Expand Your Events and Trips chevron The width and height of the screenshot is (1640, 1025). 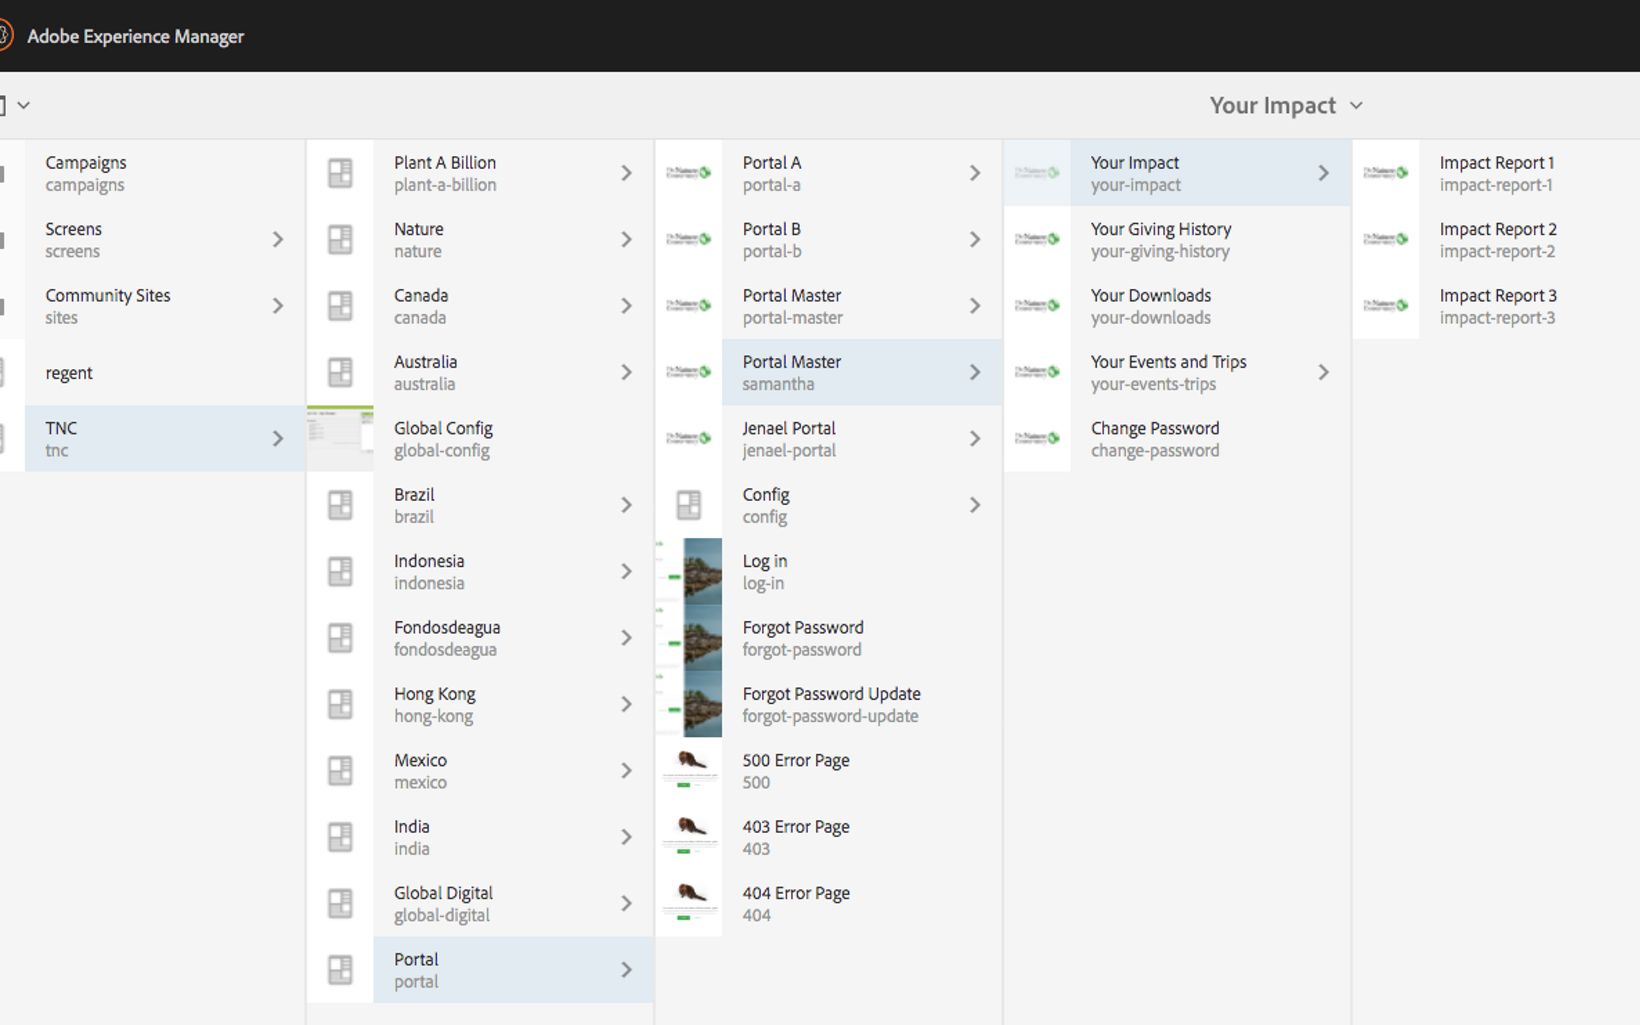coord(1323,372)
